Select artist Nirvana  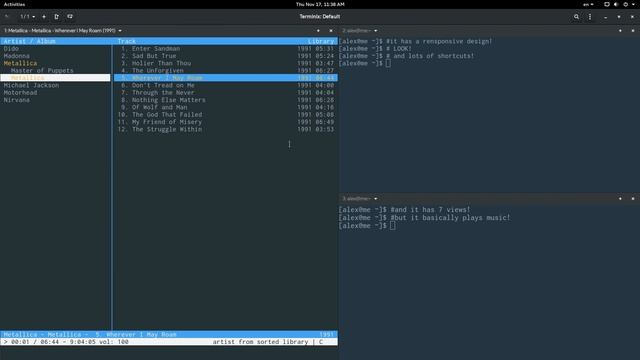point(17,100)
